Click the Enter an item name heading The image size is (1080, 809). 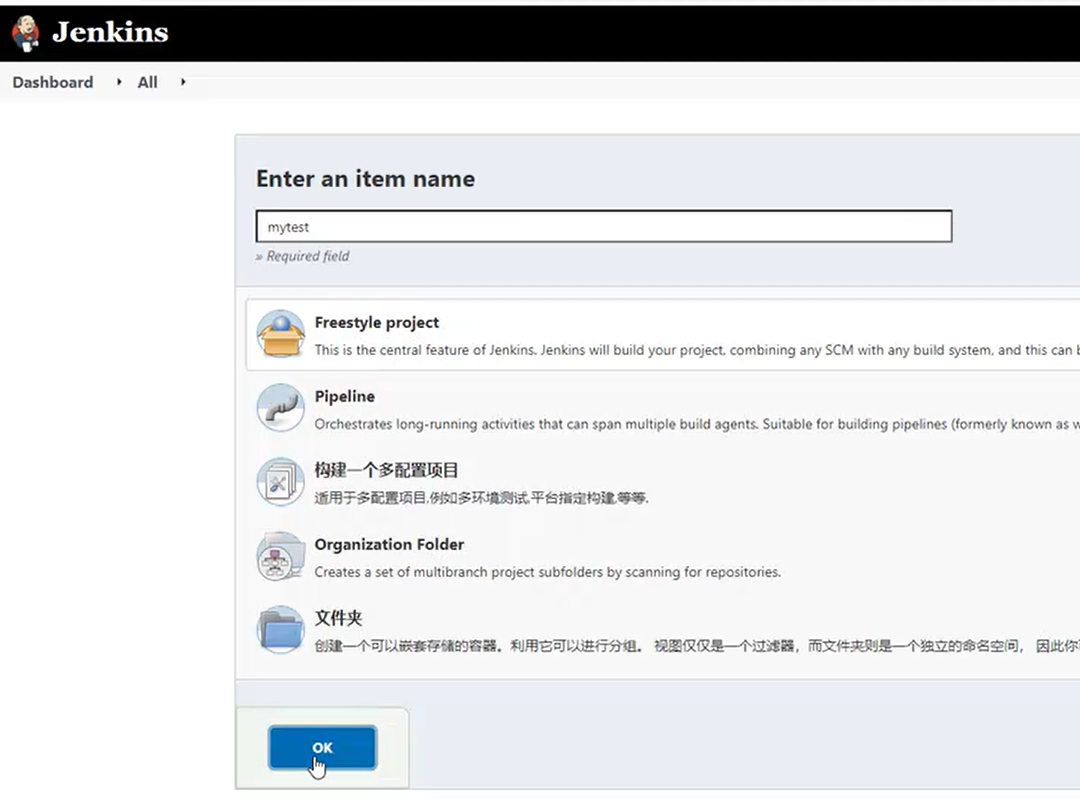click(366, 179)
